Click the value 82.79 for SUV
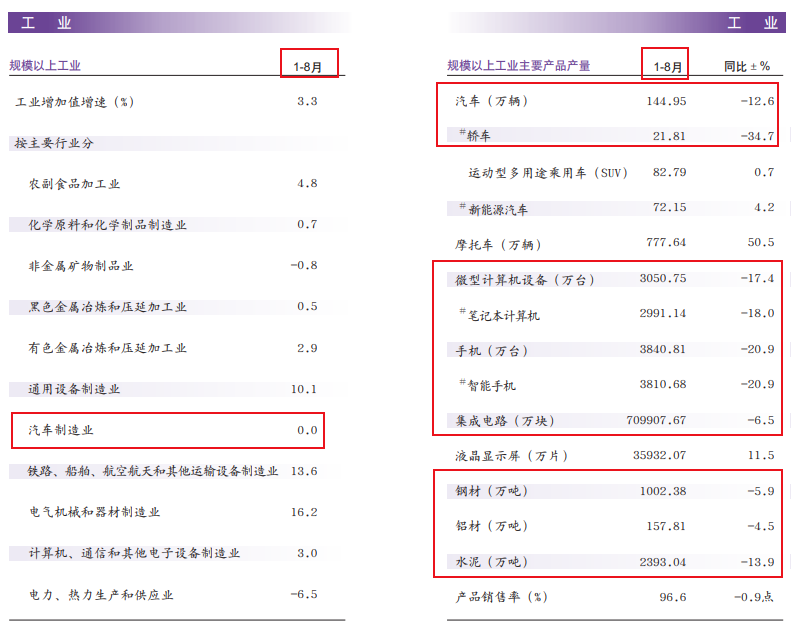 (669, 172)
